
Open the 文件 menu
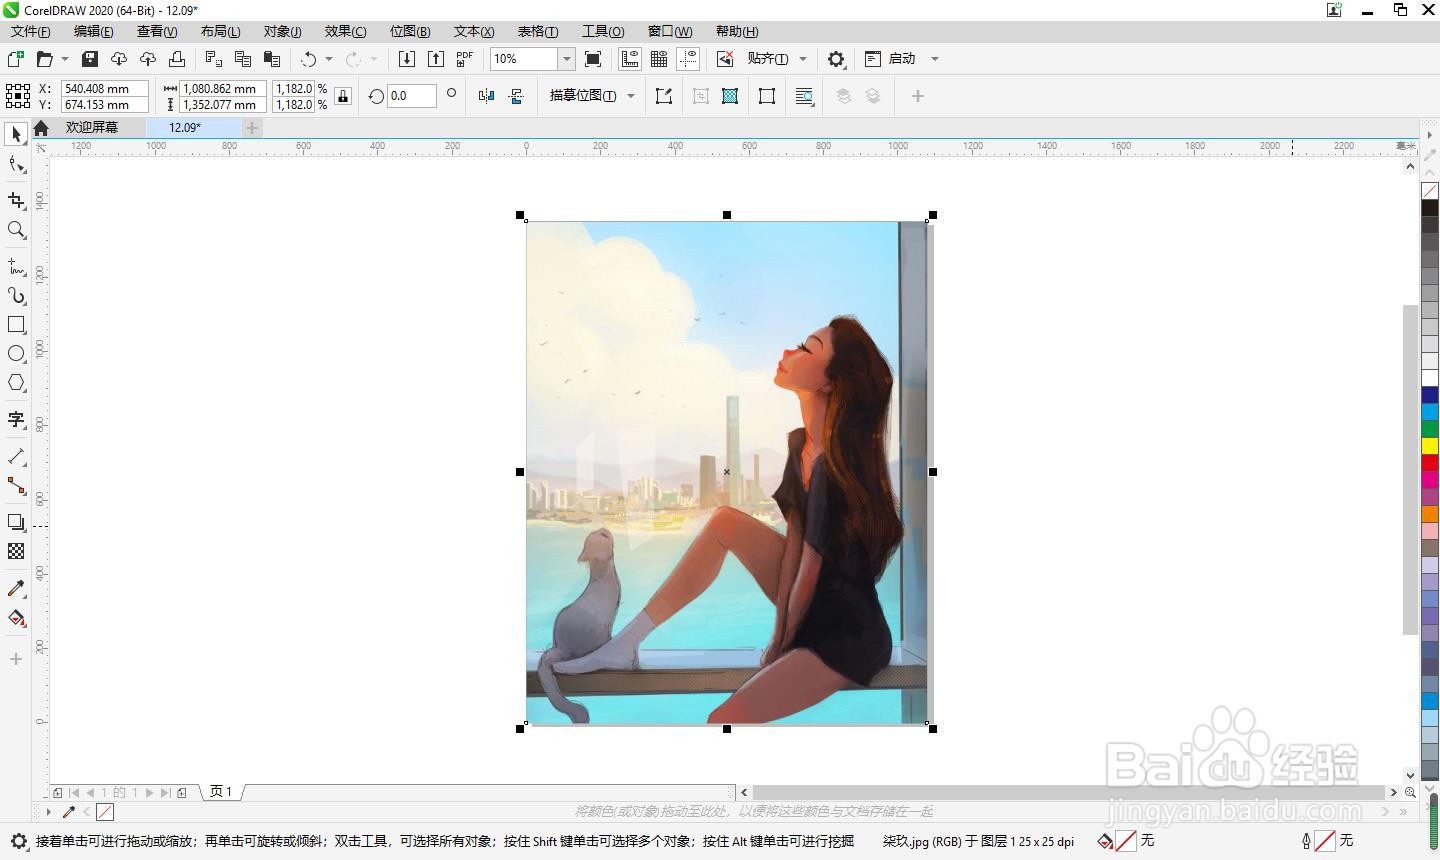[30, 31]
